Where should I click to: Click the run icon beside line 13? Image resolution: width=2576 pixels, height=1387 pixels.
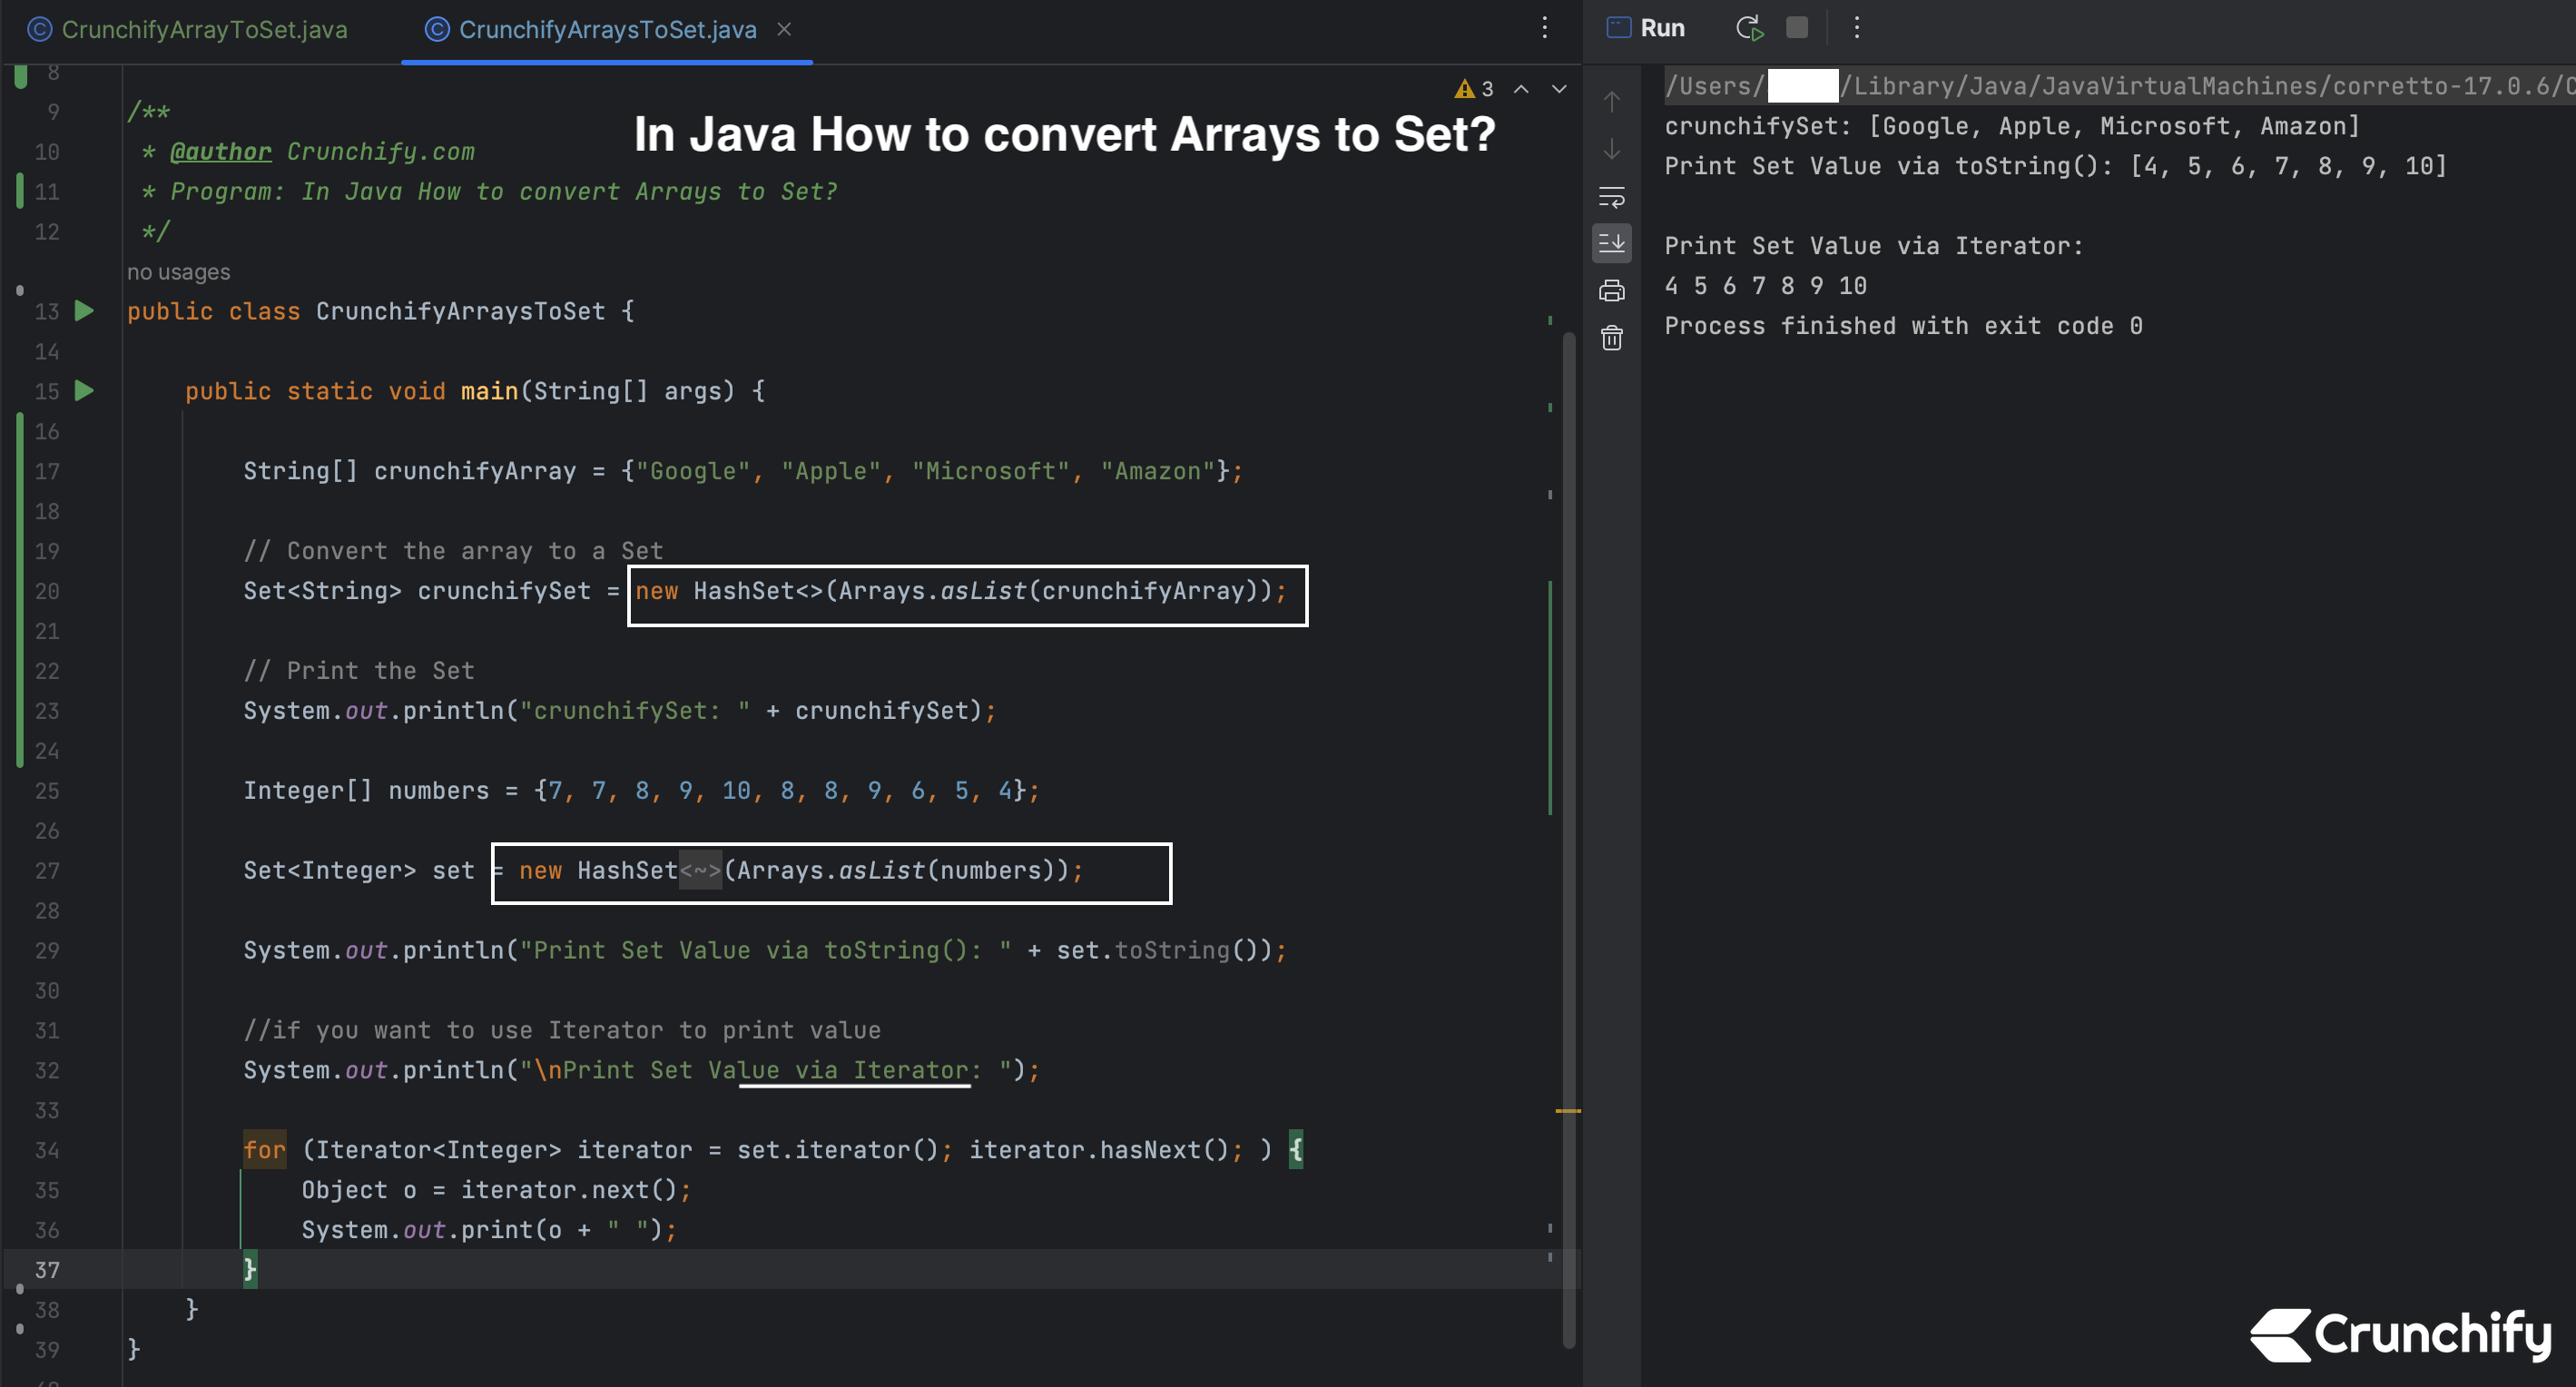point(83,311)
